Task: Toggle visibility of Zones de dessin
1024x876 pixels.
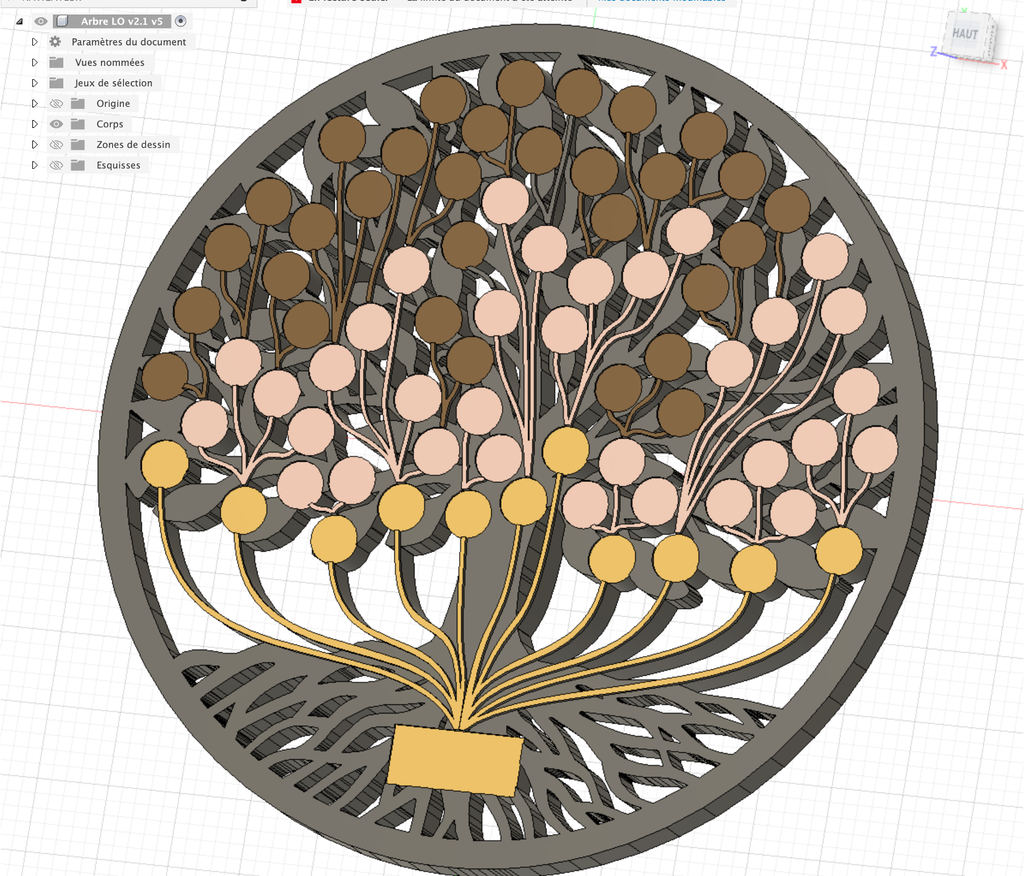Action: [x=57, y=144]
